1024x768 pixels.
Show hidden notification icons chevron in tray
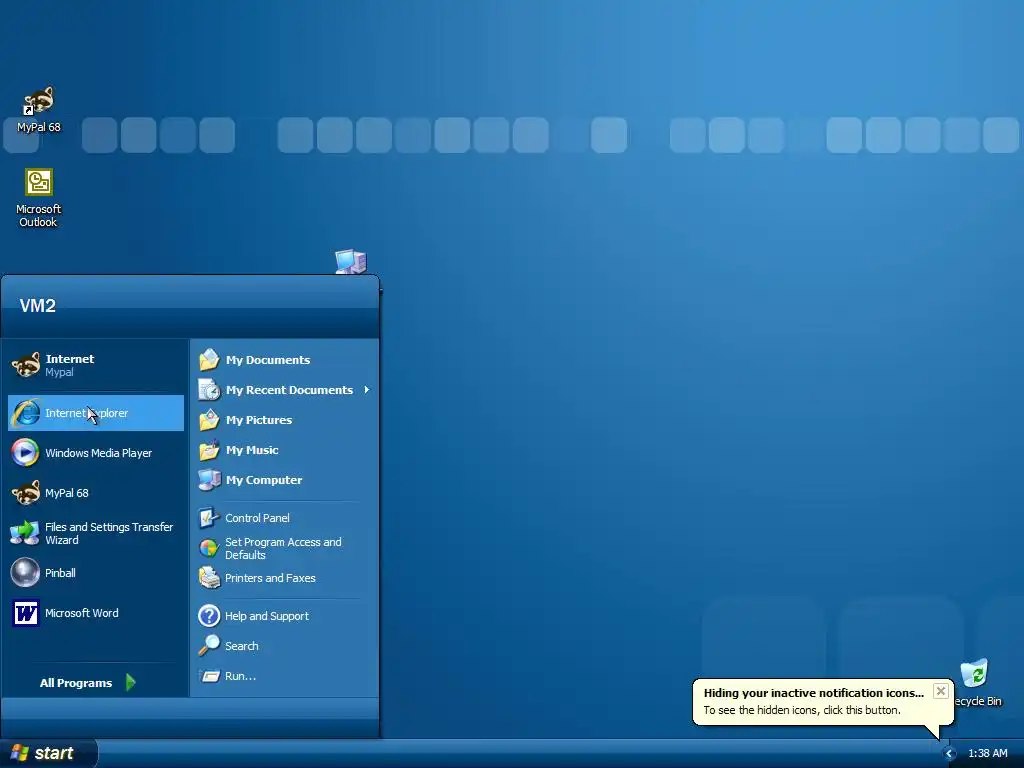pos(950,754)
